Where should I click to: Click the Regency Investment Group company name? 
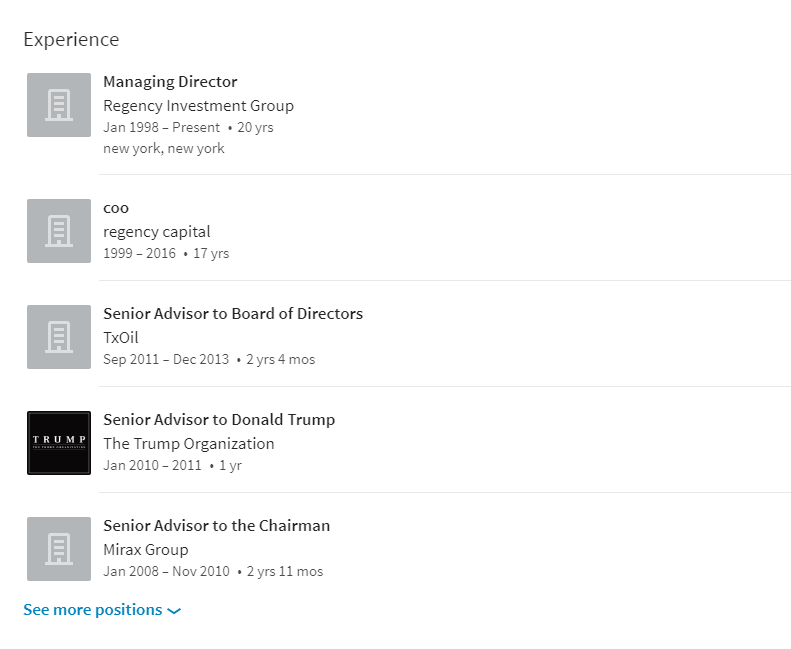pos(198,106)
